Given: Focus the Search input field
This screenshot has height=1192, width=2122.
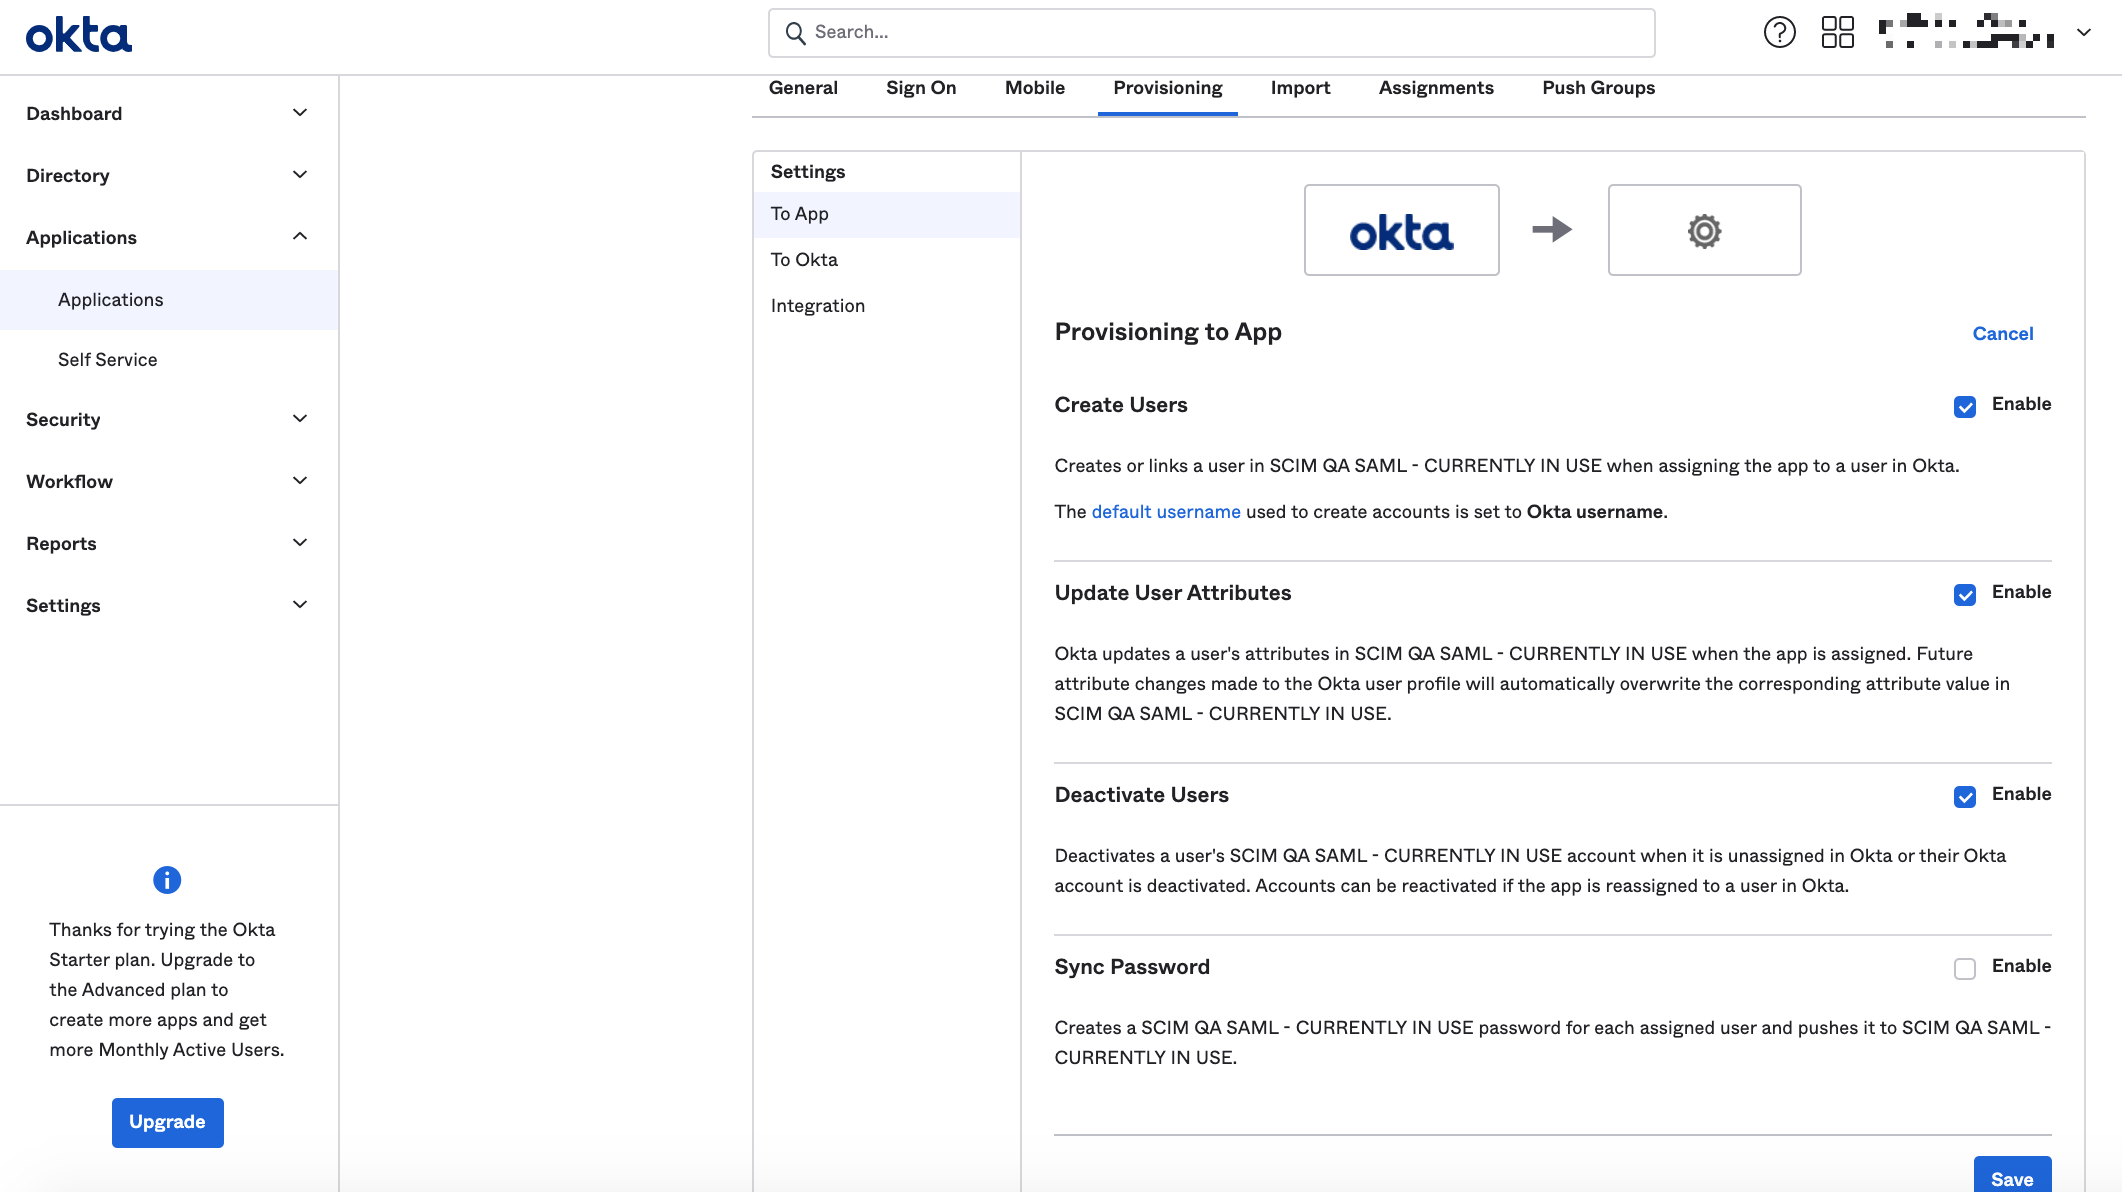Looking at the screenshot, I should (1211, 33).
